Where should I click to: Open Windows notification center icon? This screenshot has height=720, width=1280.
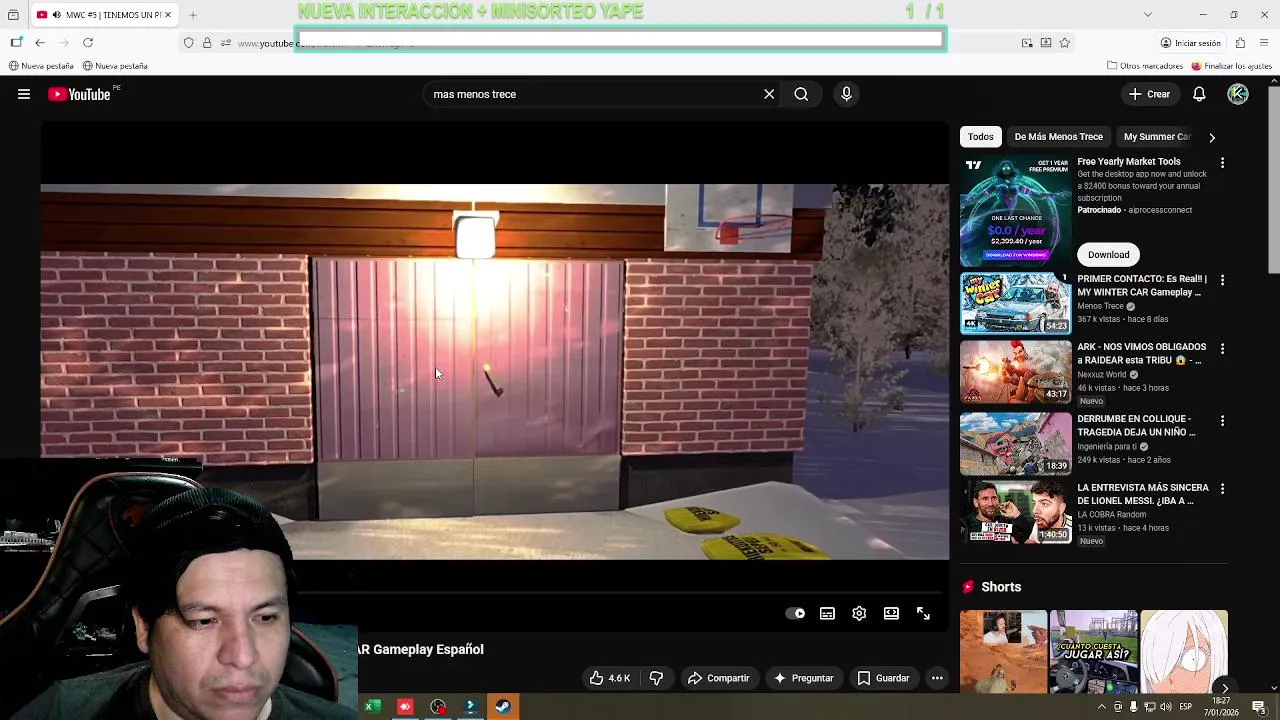click(x=1259, y=707)
